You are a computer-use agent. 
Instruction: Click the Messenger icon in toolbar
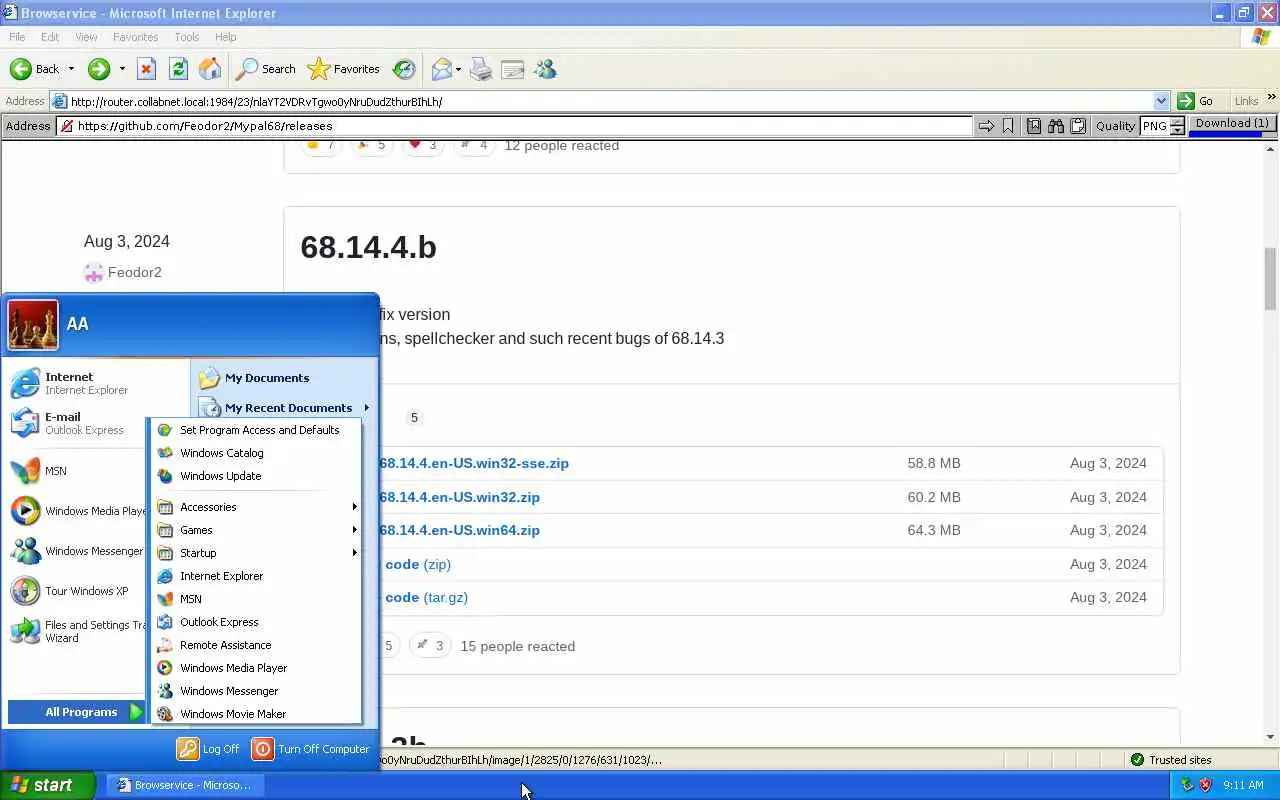pyautogui.click(x=545, y=69)
